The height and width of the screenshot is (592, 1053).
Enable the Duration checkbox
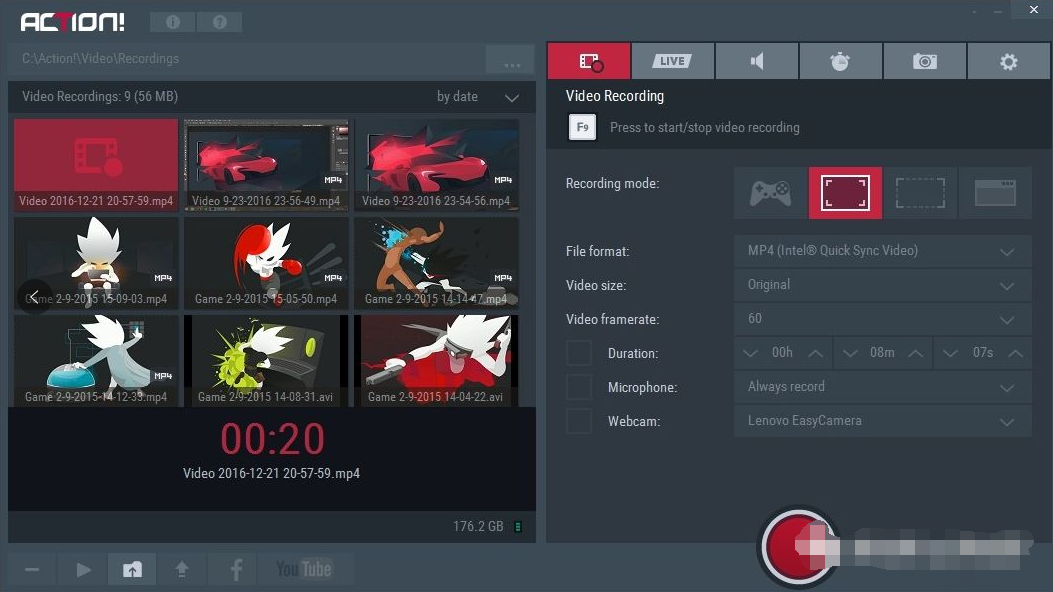pos(579,353)
